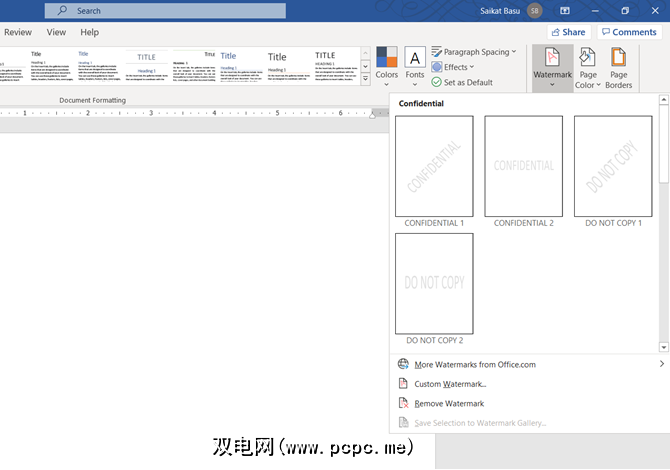Select Remove Watermark option
Screen dimensions: 670x470
449,403
